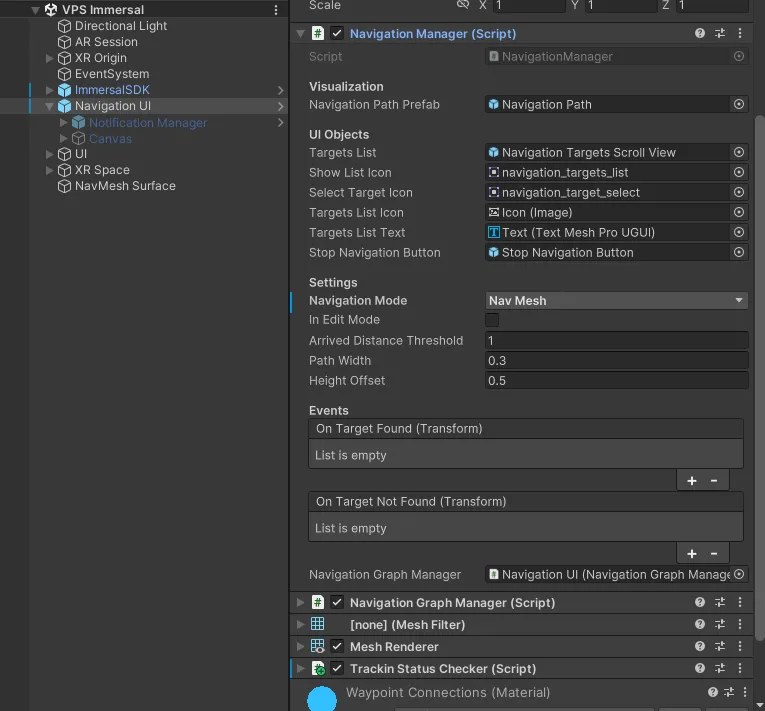Open object picker for Targets List Icon
Image resolution: width=765 pixels, height=711 pixels.
point(739,212)
